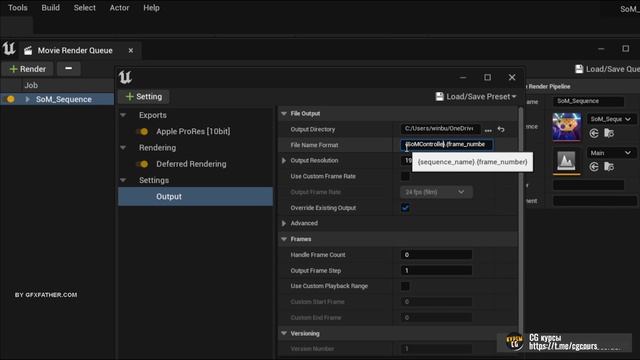Viewport: 640px width, 360px height.
Task: Open the Tools menu
Action: 18,8
